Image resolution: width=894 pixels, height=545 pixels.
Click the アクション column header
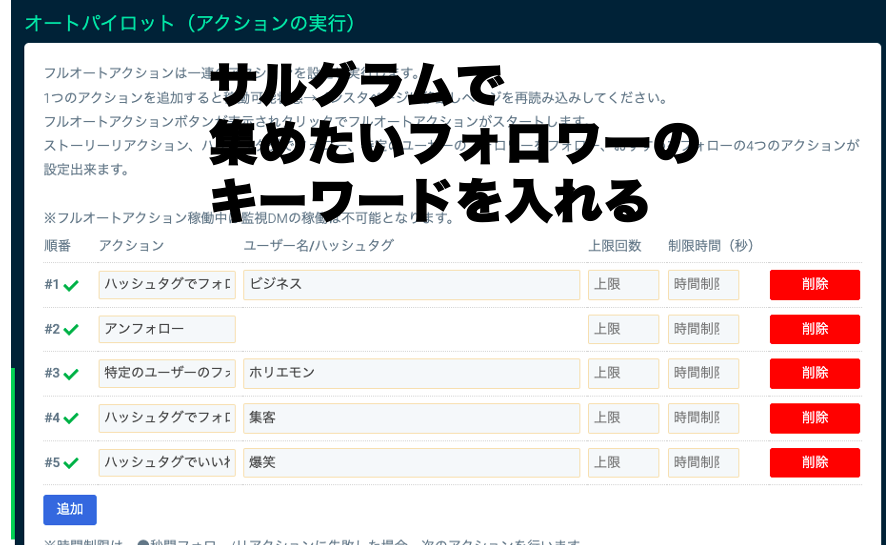click(132, 246)
